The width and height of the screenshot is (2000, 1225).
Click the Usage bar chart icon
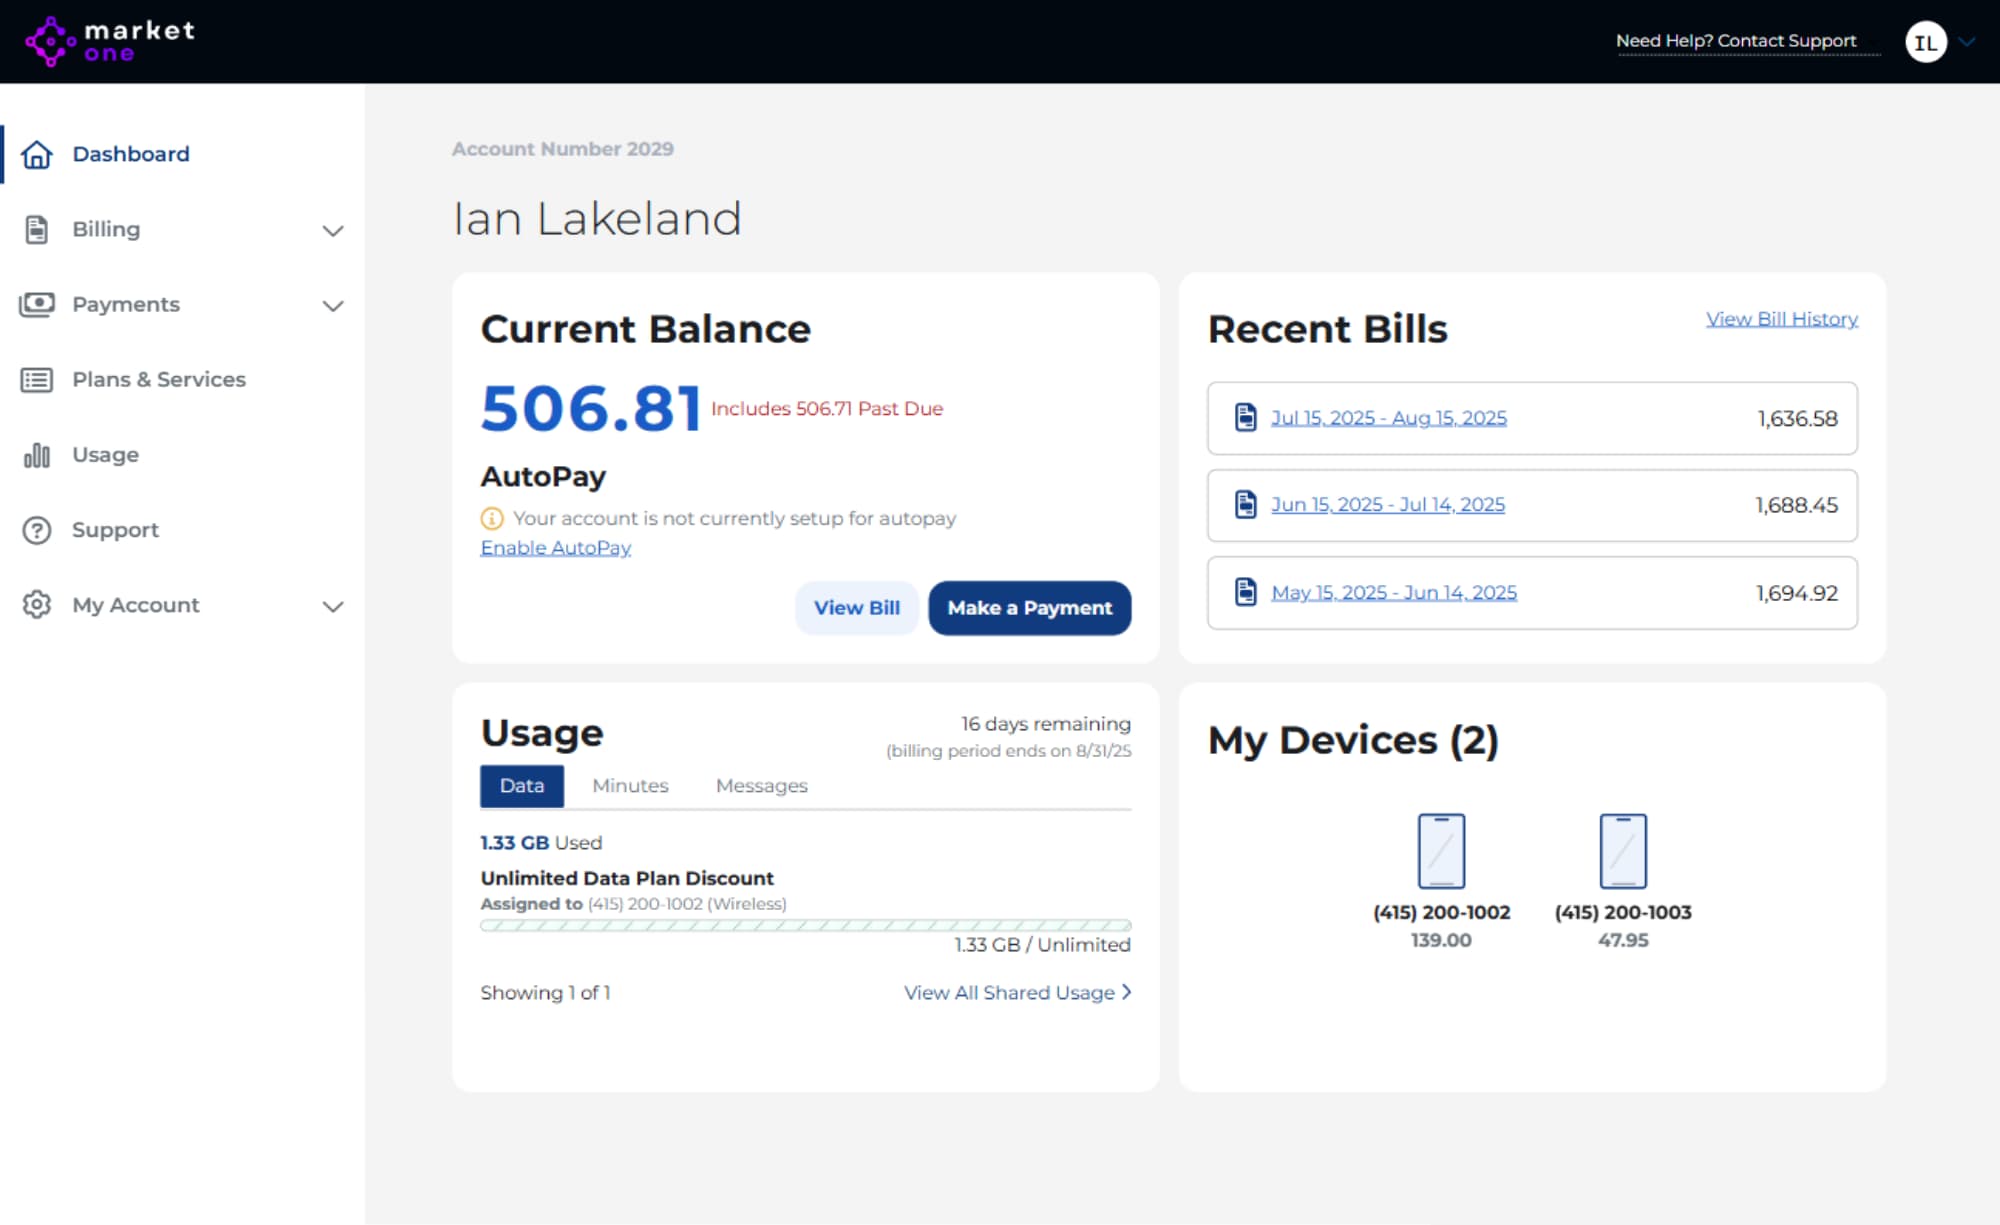tap(37, 455)
